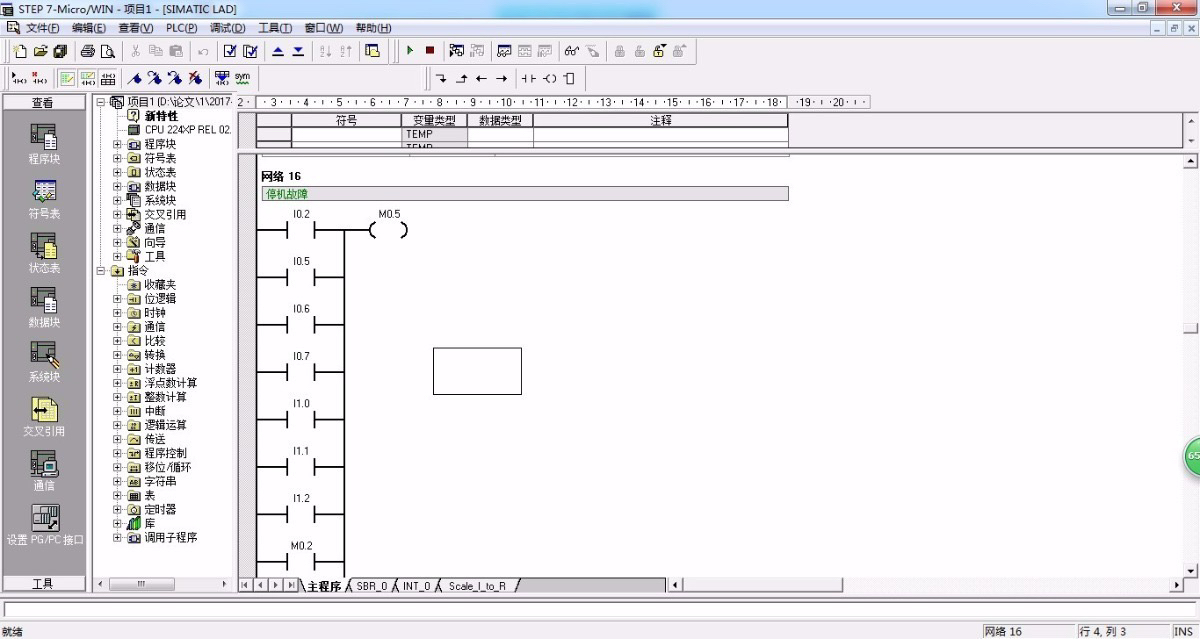Click the editor horizontal scrollbar right arrow

[1177, 585]
